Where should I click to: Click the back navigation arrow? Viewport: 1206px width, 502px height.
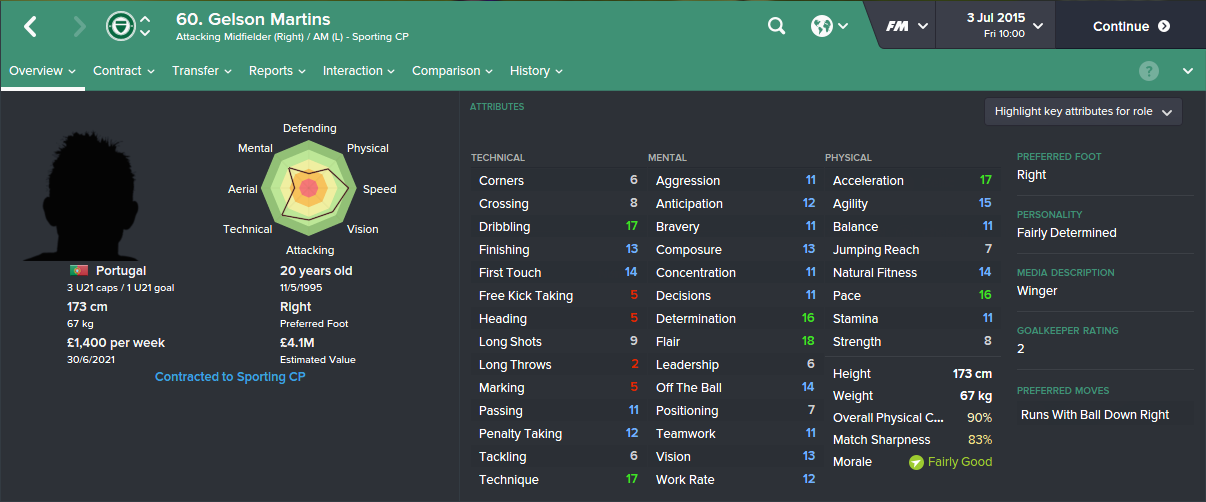click(30, 27)
